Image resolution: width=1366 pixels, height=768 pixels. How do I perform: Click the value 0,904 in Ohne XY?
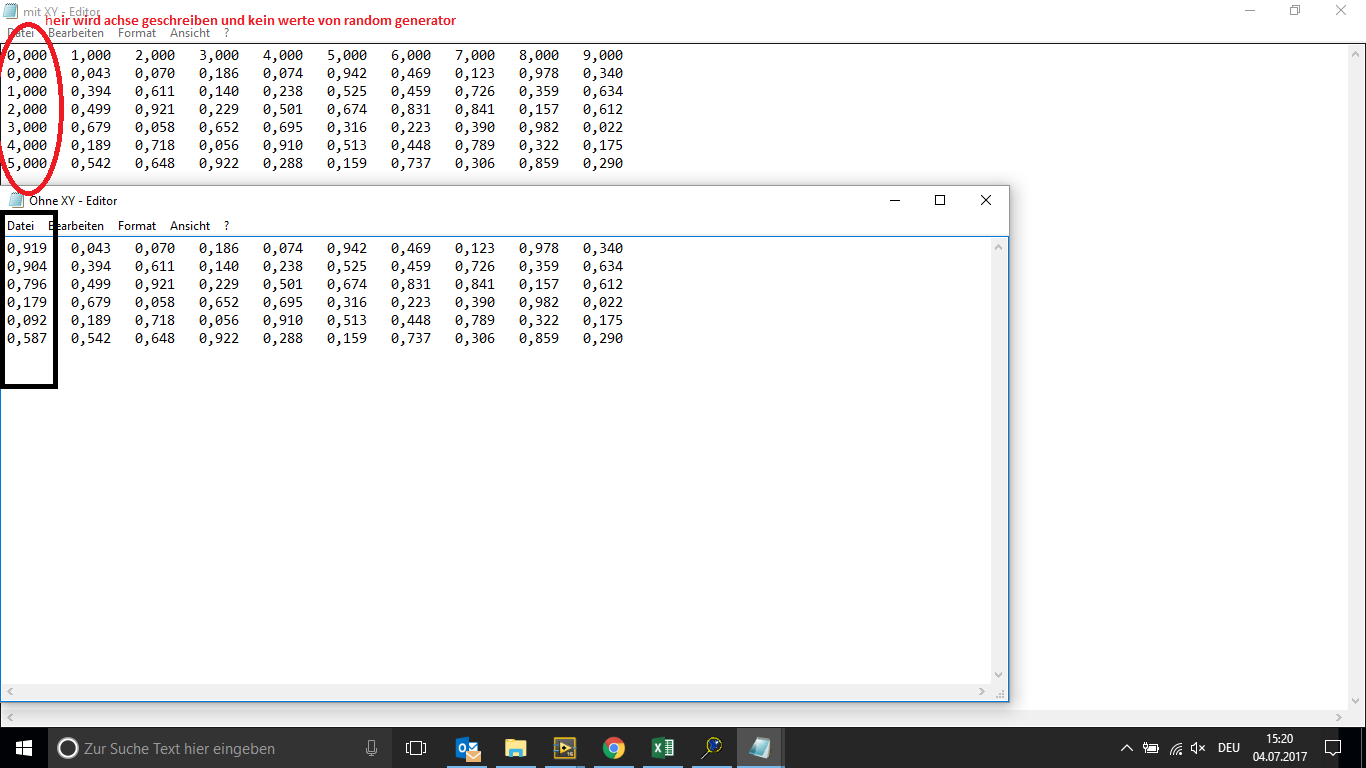click(x=27, y=266)
